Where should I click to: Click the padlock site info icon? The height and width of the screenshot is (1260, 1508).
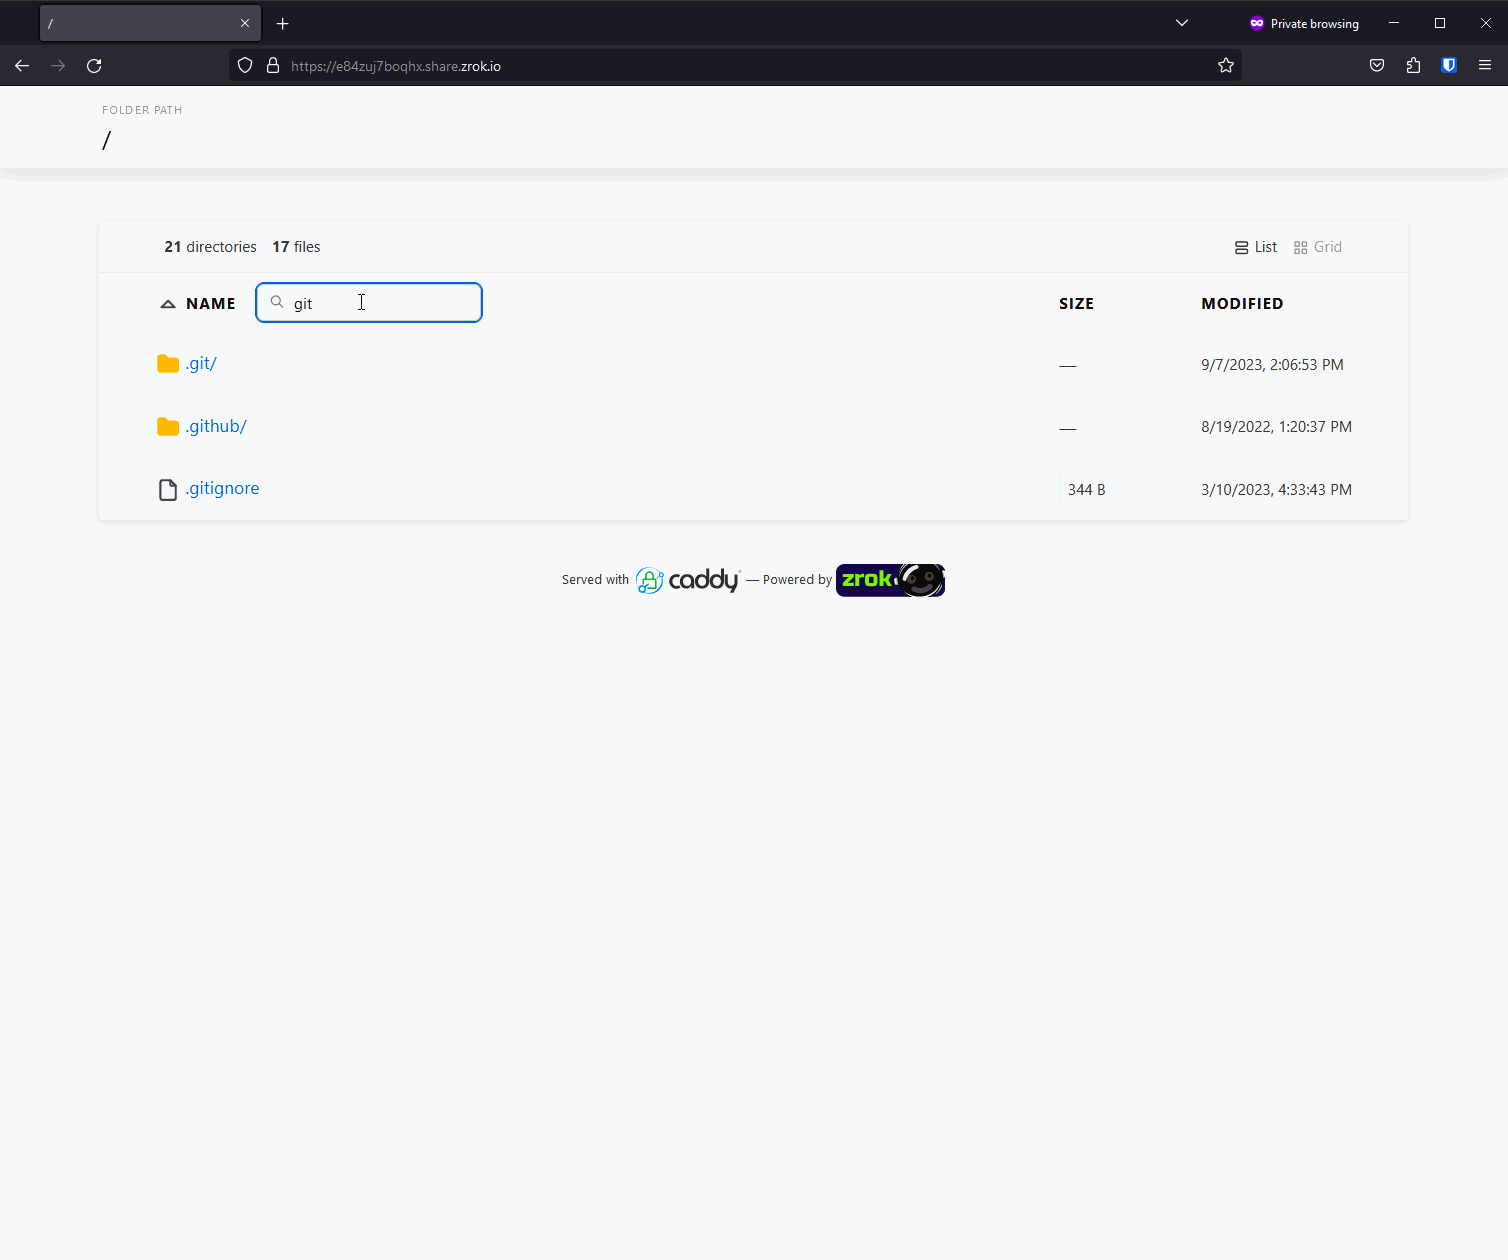click(273, 66)
